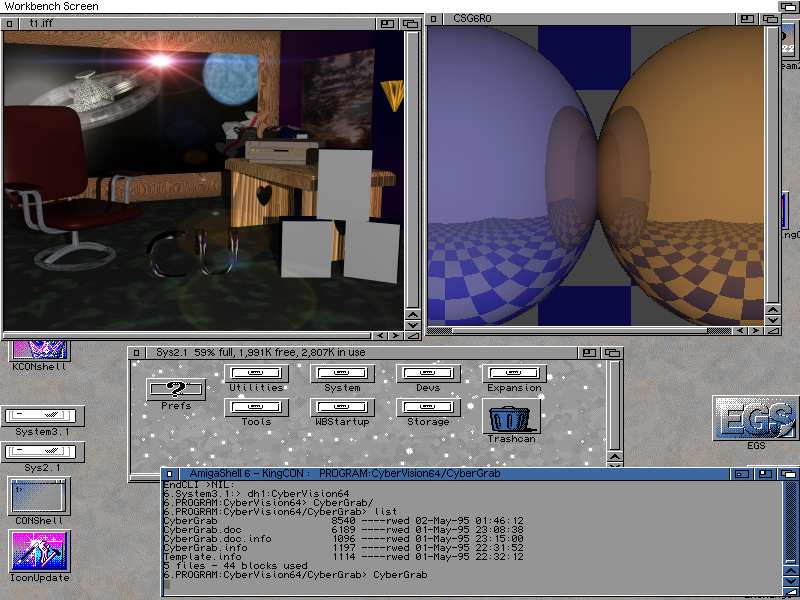800x600 pixels.
Task: Click the CSG6R0 scroll left arrow
Action: click(740, 331)
